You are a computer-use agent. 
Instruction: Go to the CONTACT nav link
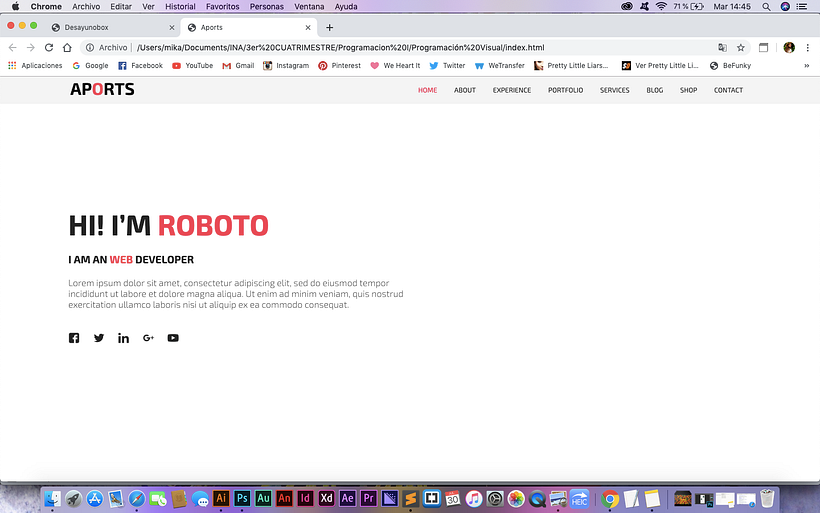click(728, 90)
